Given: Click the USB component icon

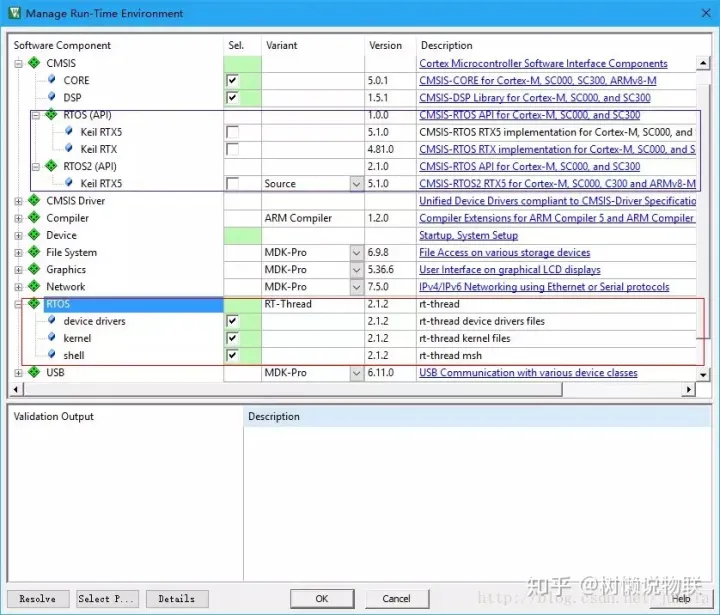Looking at the screenshot, I should pos(34,373).
